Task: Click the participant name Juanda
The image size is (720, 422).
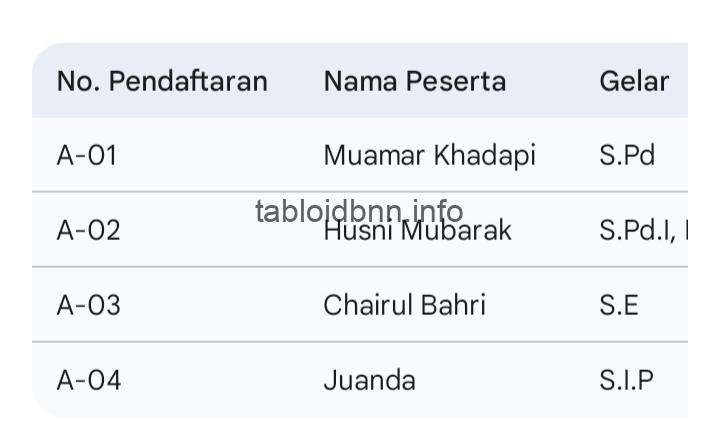Action: pyautogui.click(x=369, y=380)
